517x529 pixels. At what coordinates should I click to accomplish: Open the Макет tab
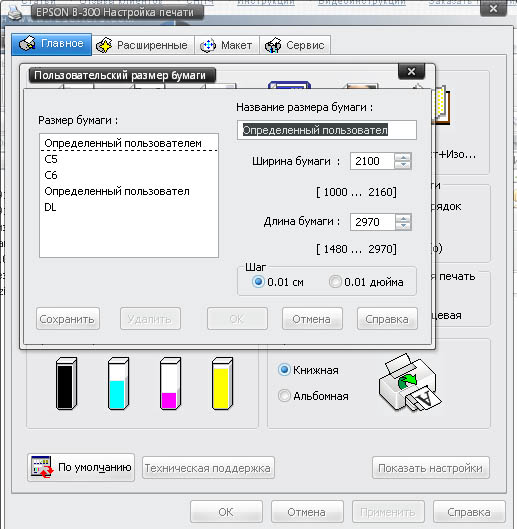(x=227, y=45)
